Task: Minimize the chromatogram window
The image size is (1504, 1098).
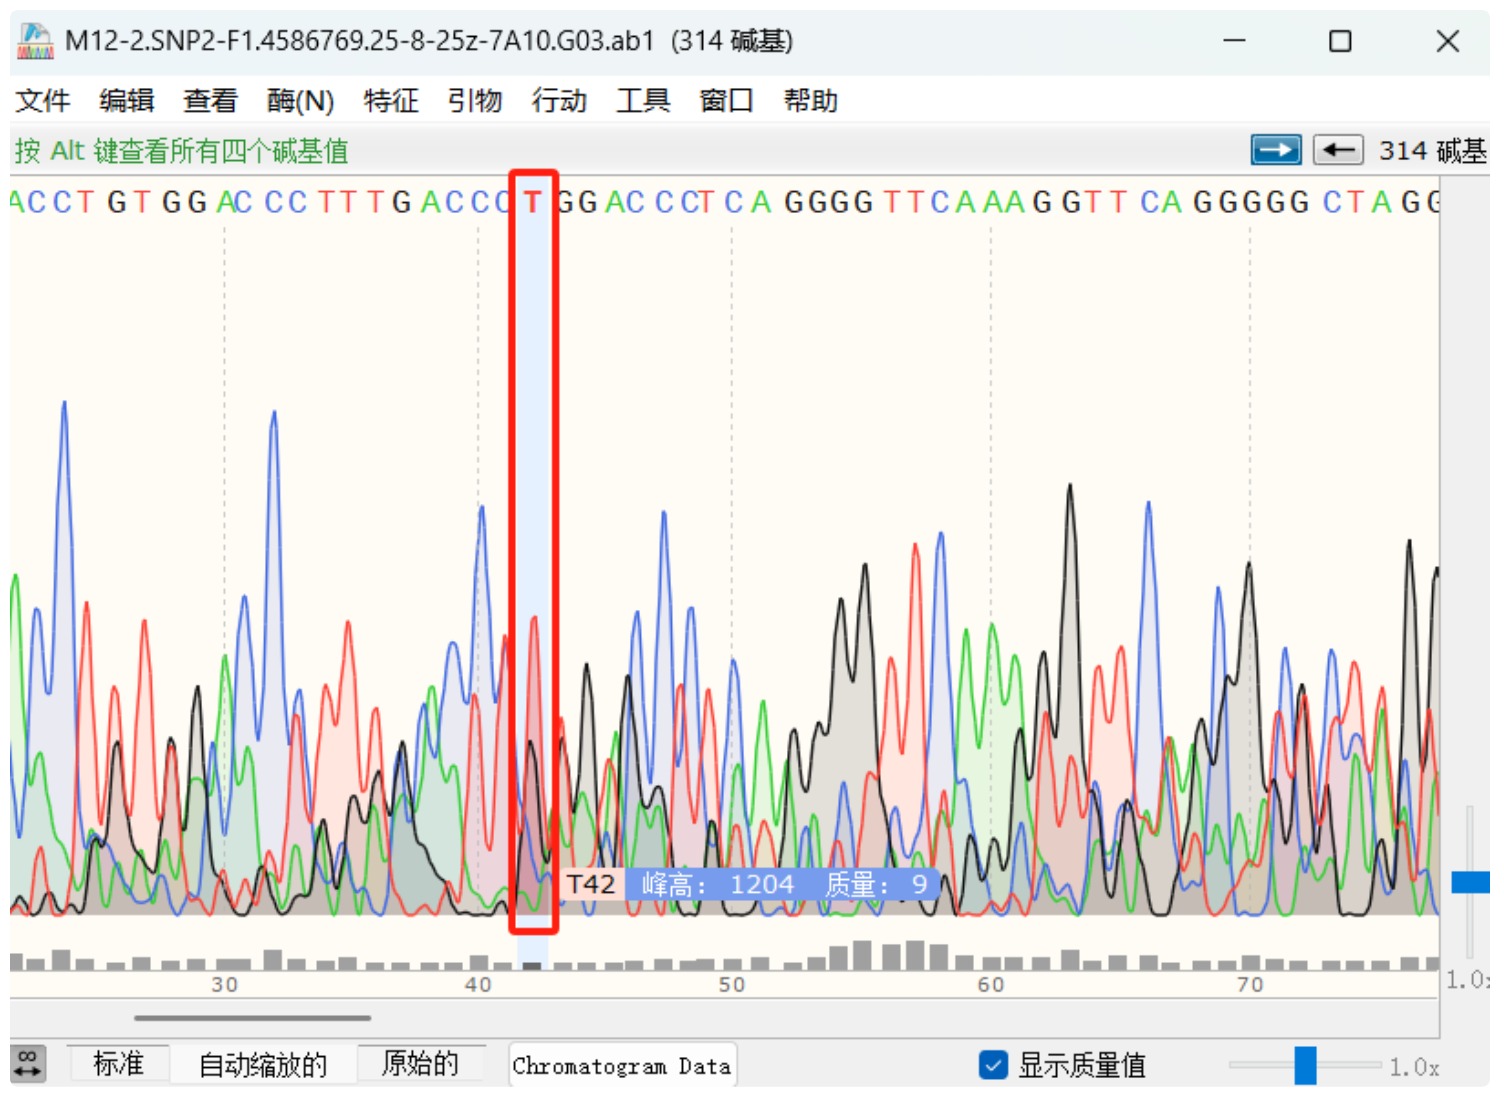Action: pyautogui.click(x=1234, y=41)
